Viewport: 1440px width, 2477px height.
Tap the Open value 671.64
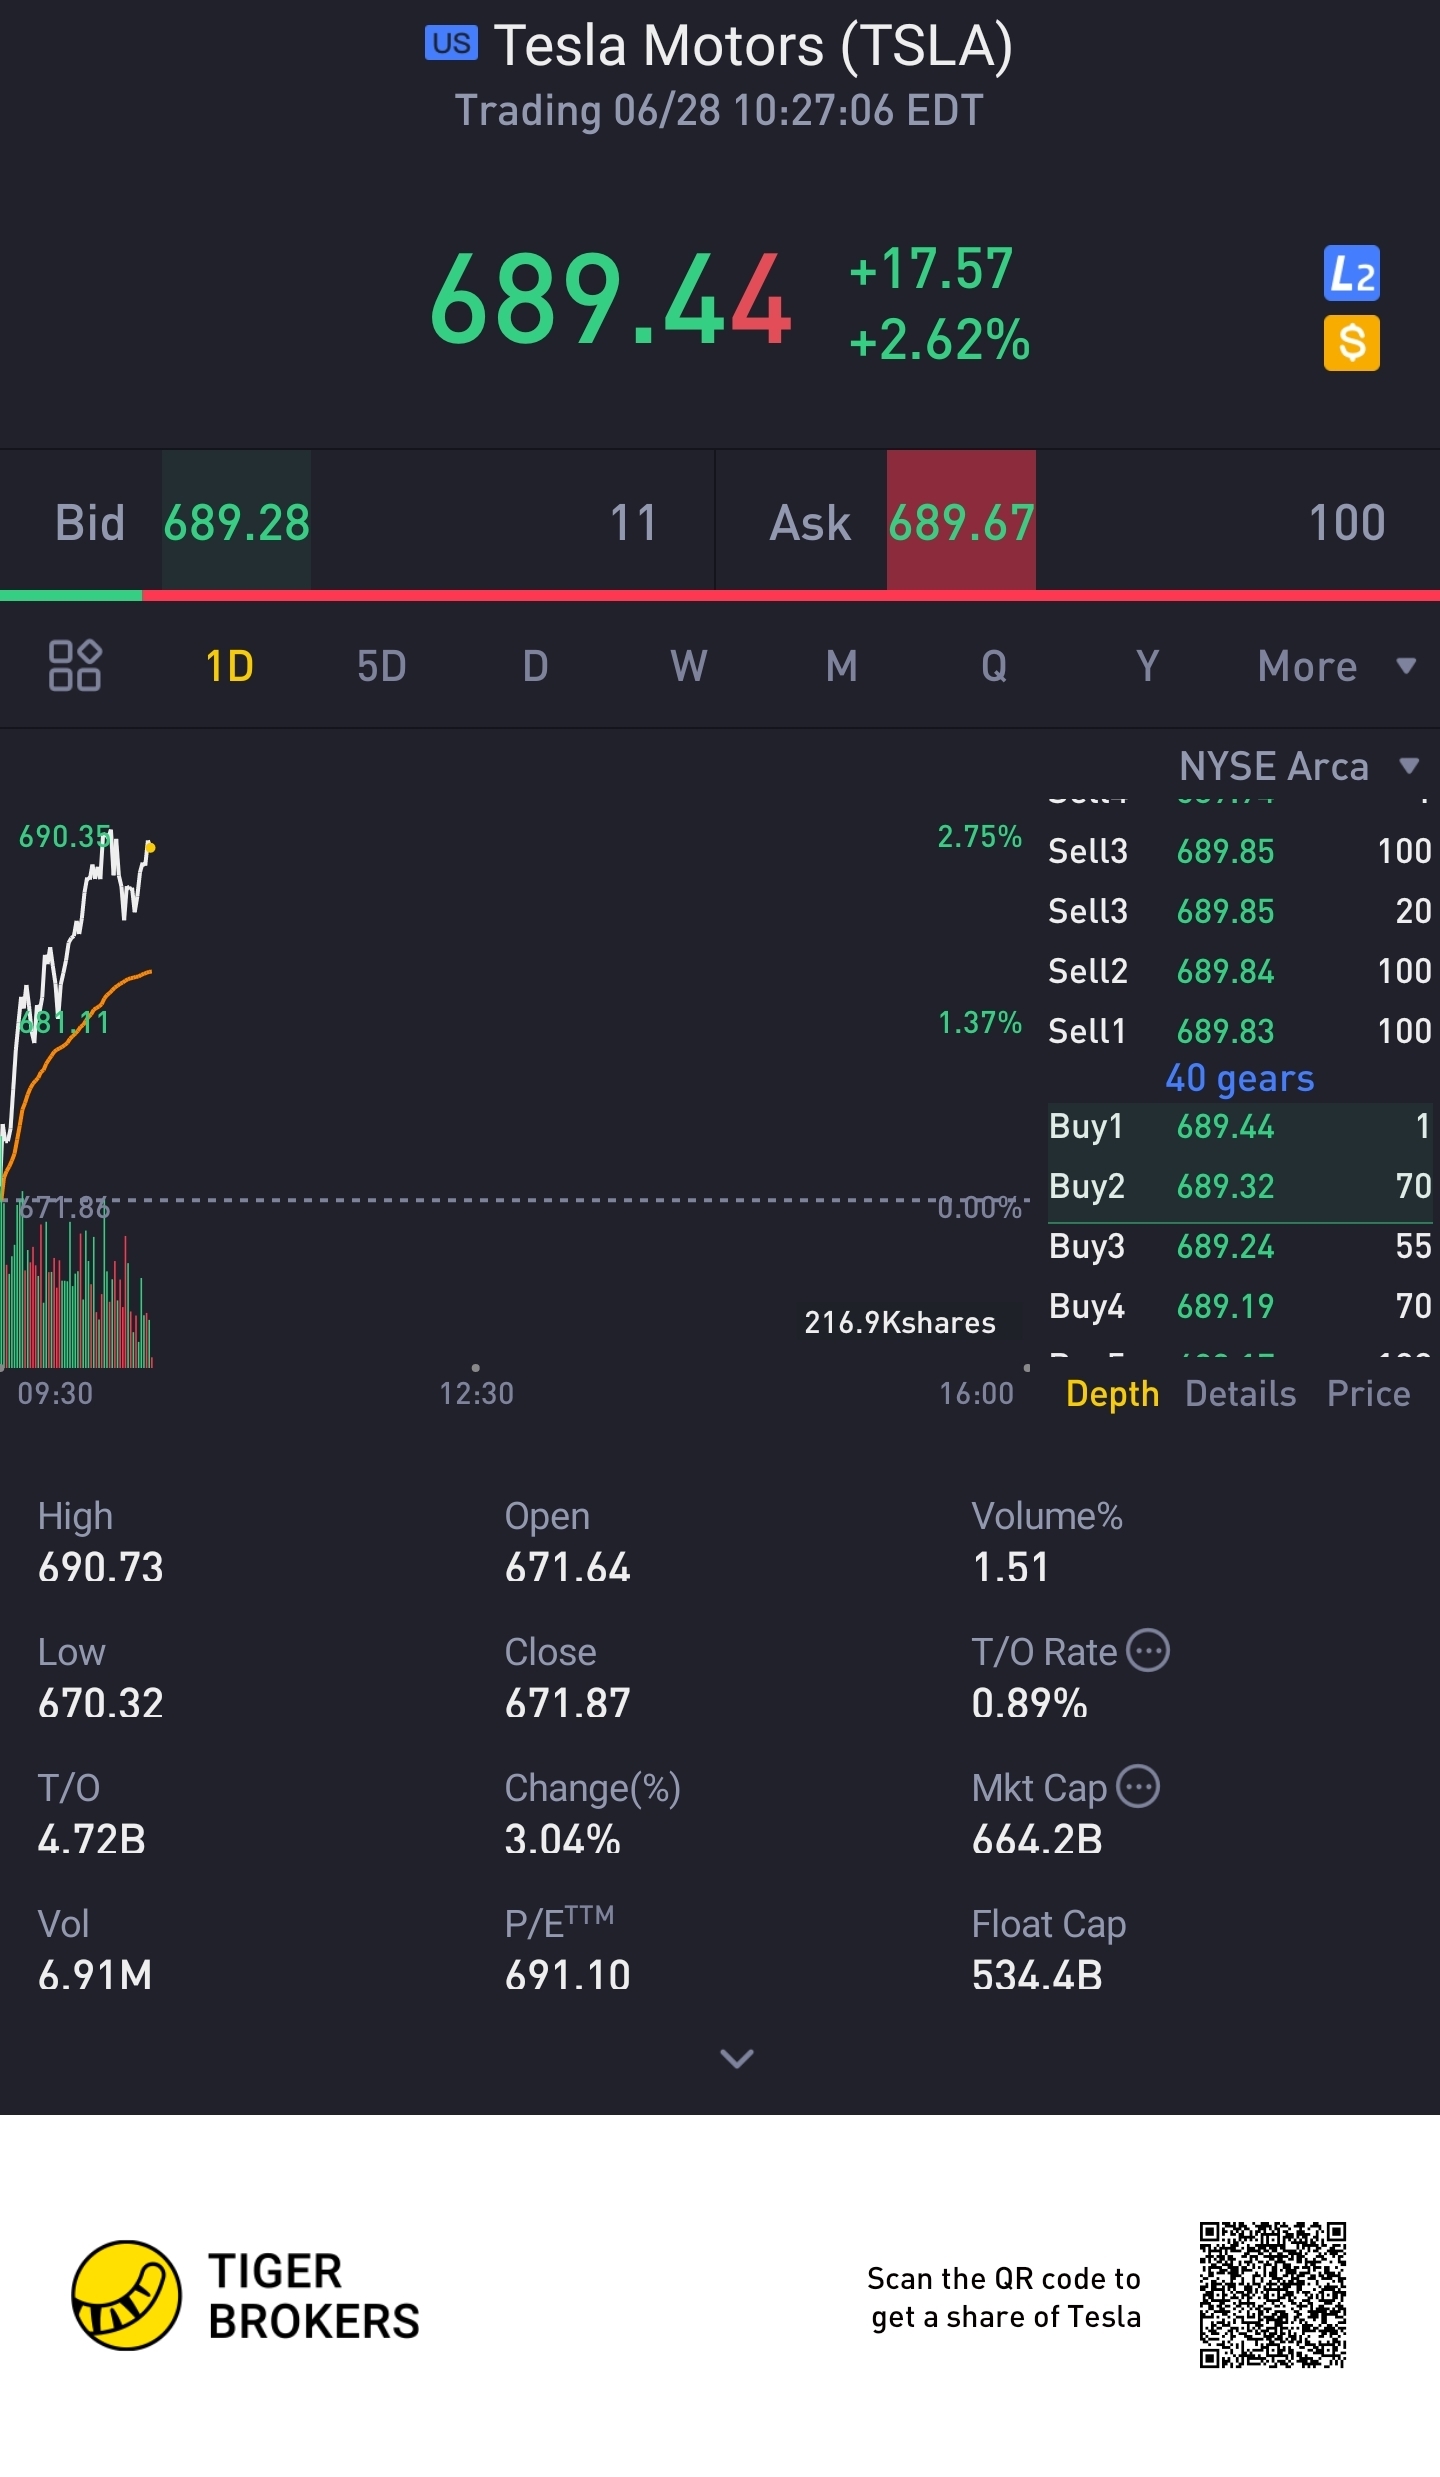click(x=567, y=1567)
